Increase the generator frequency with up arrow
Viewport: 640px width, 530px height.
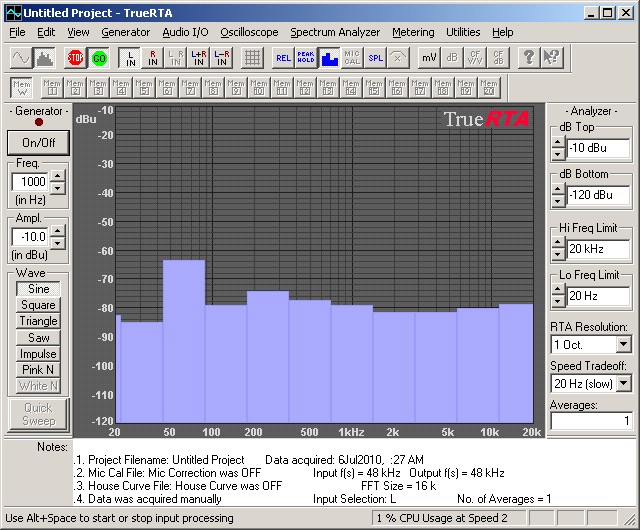[x=57, y=176]
